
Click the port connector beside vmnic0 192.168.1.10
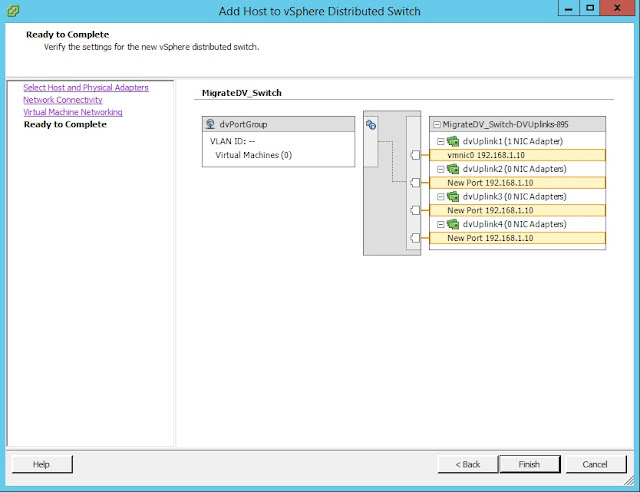[x=415, y=155]
